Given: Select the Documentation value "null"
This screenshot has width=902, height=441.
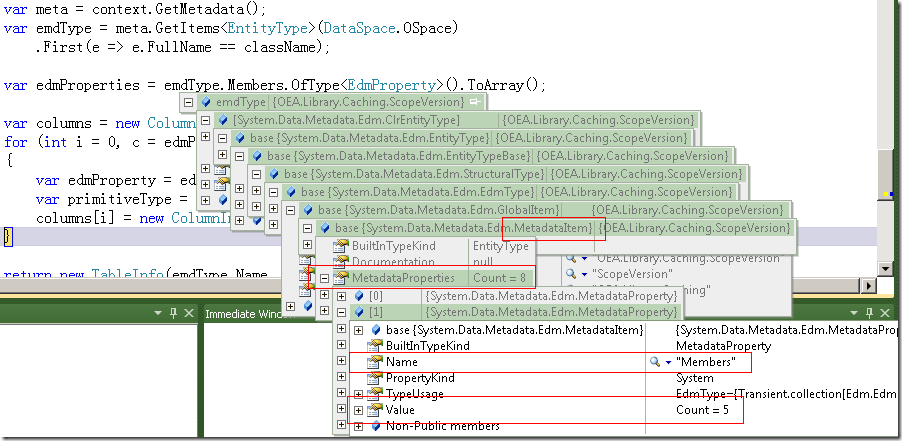Looking at the screenshot, I should (485, 262).
